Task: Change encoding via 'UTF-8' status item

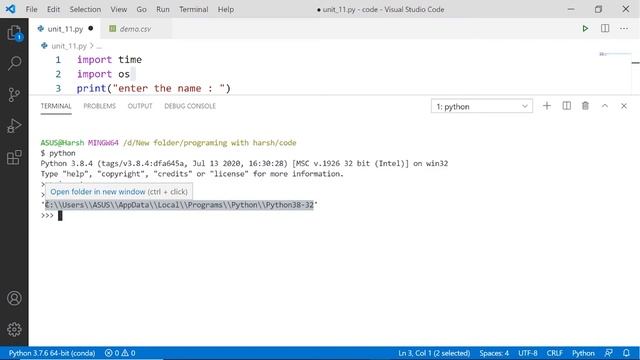Action: (x=527, y=353)
